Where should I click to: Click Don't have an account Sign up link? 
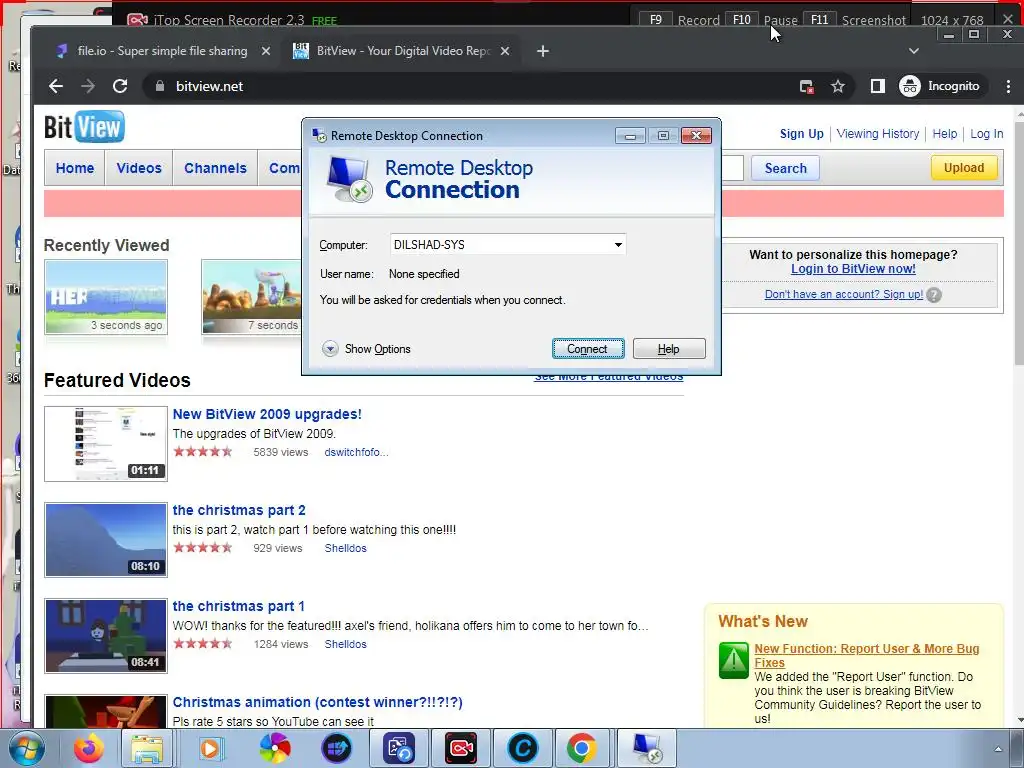[x=844, y=294]
